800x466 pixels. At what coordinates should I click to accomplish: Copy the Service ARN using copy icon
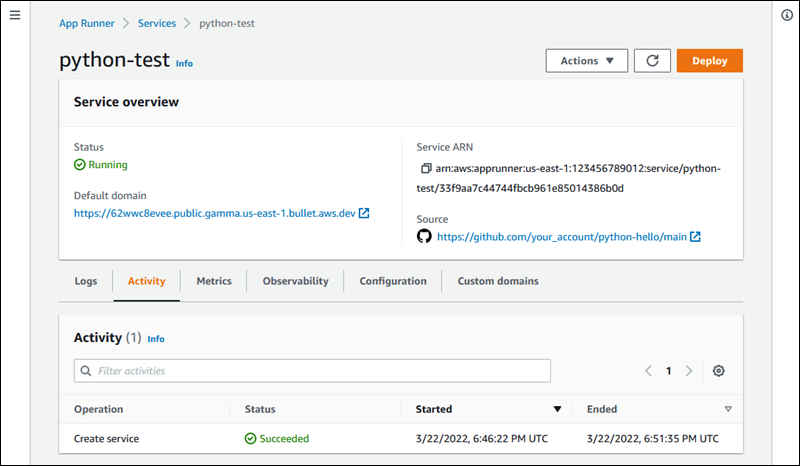(x=426, y=169)
